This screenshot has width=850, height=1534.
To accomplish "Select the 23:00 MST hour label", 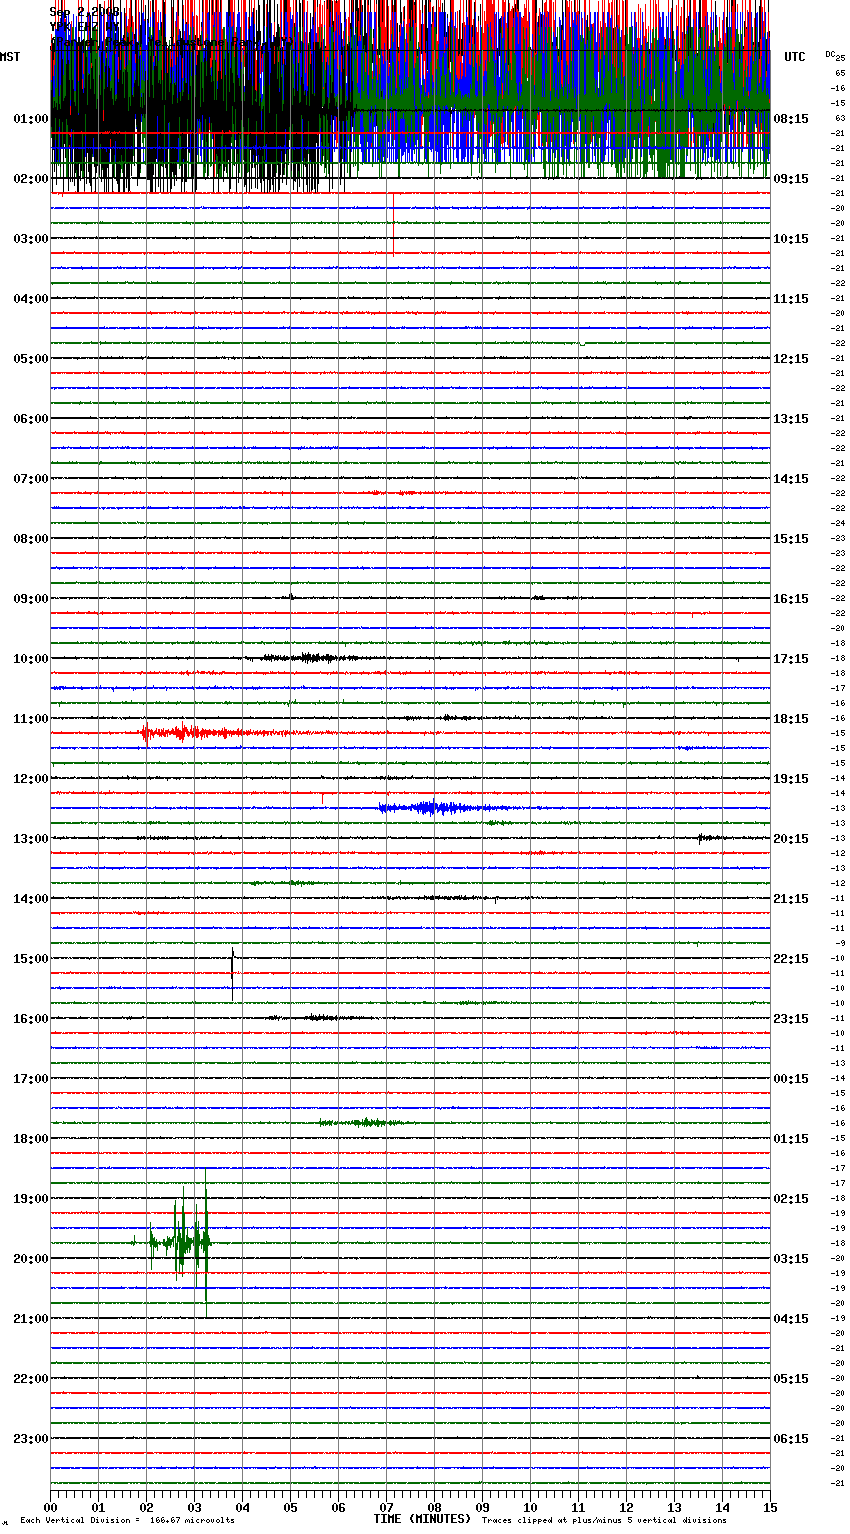I will pos(31,1439).
